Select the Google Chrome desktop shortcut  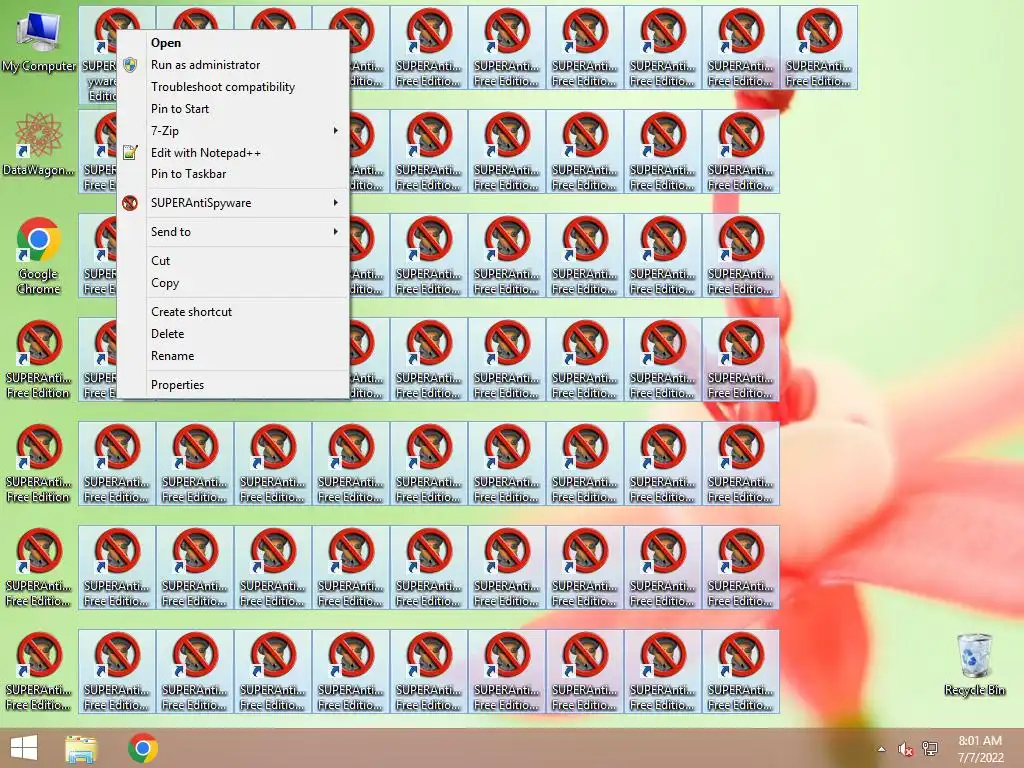(39, 255)
